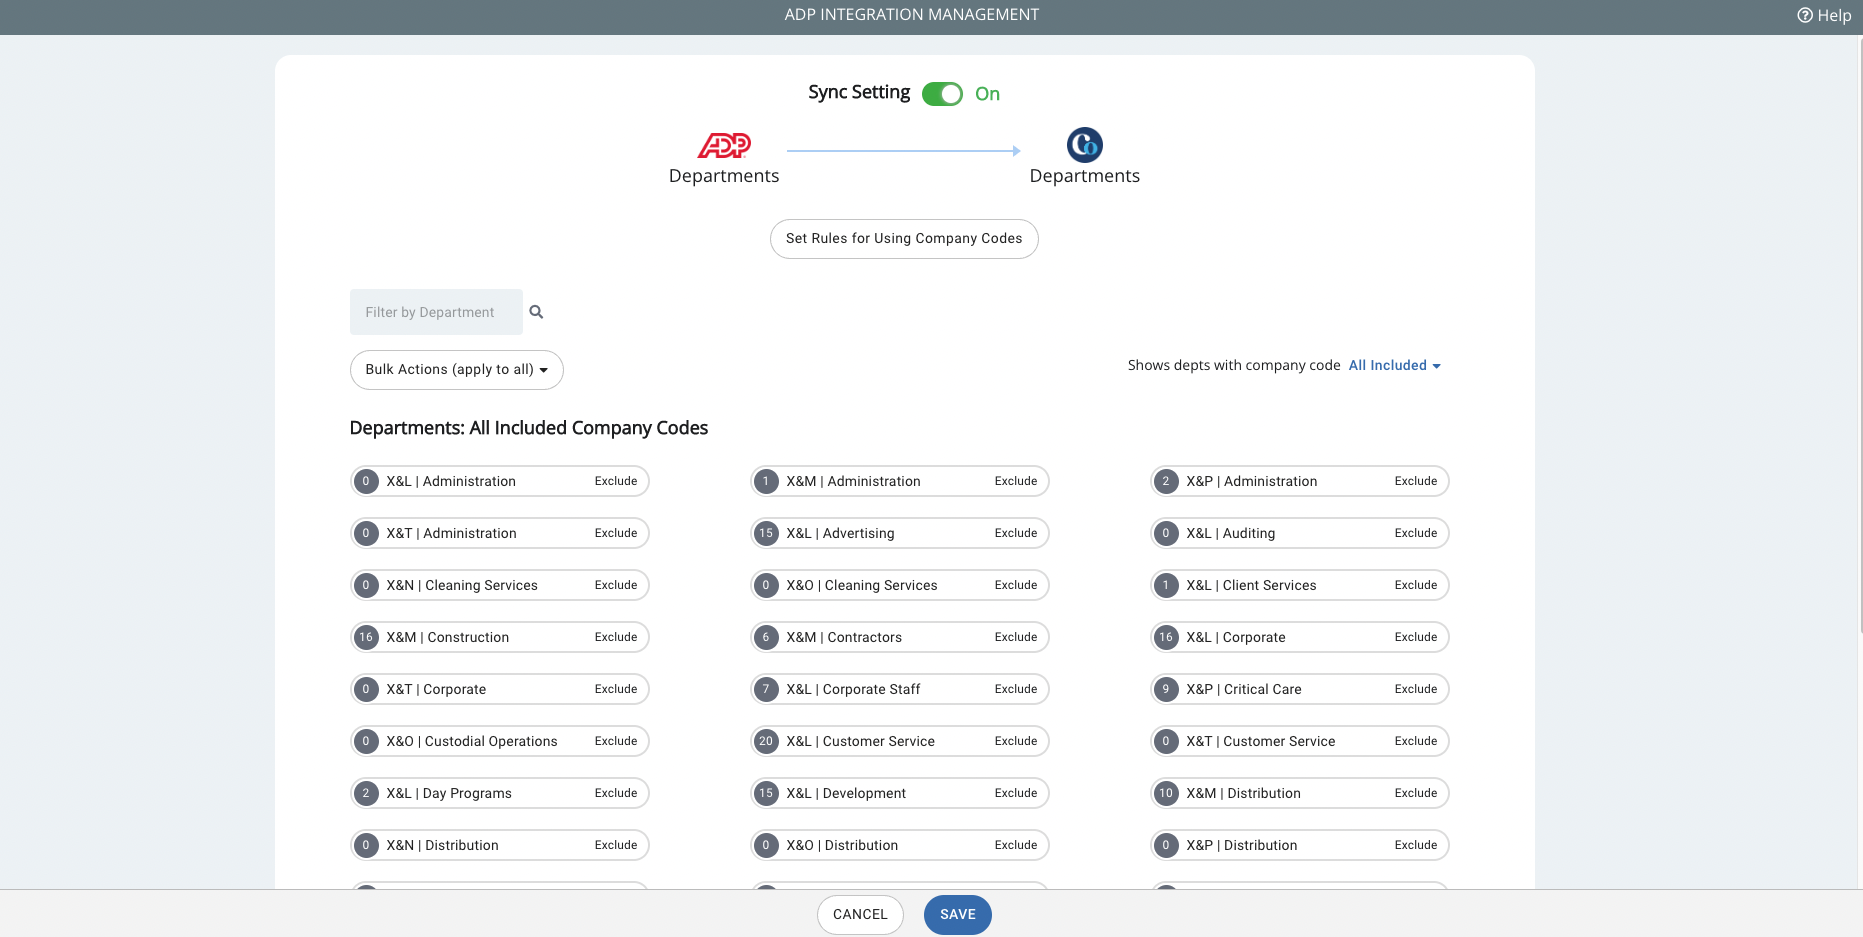Click count badge 6 on X&M Contractors

pos(766,637)
